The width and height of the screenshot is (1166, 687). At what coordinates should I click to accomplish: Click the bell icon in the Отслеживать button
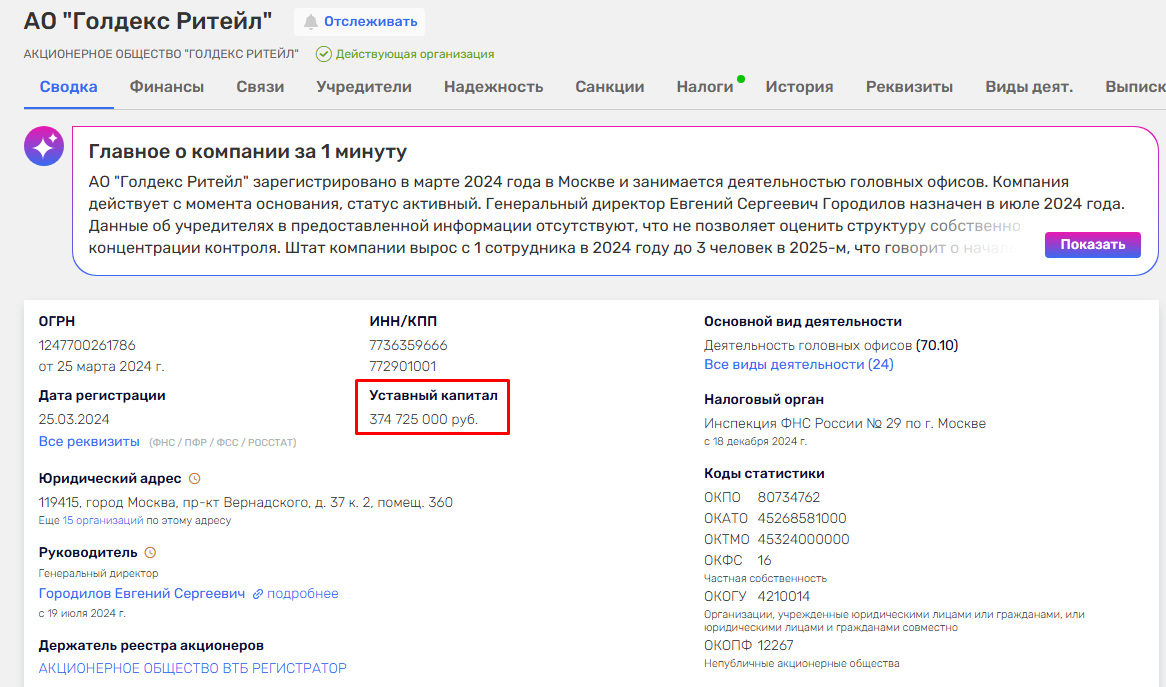point(310,22)
